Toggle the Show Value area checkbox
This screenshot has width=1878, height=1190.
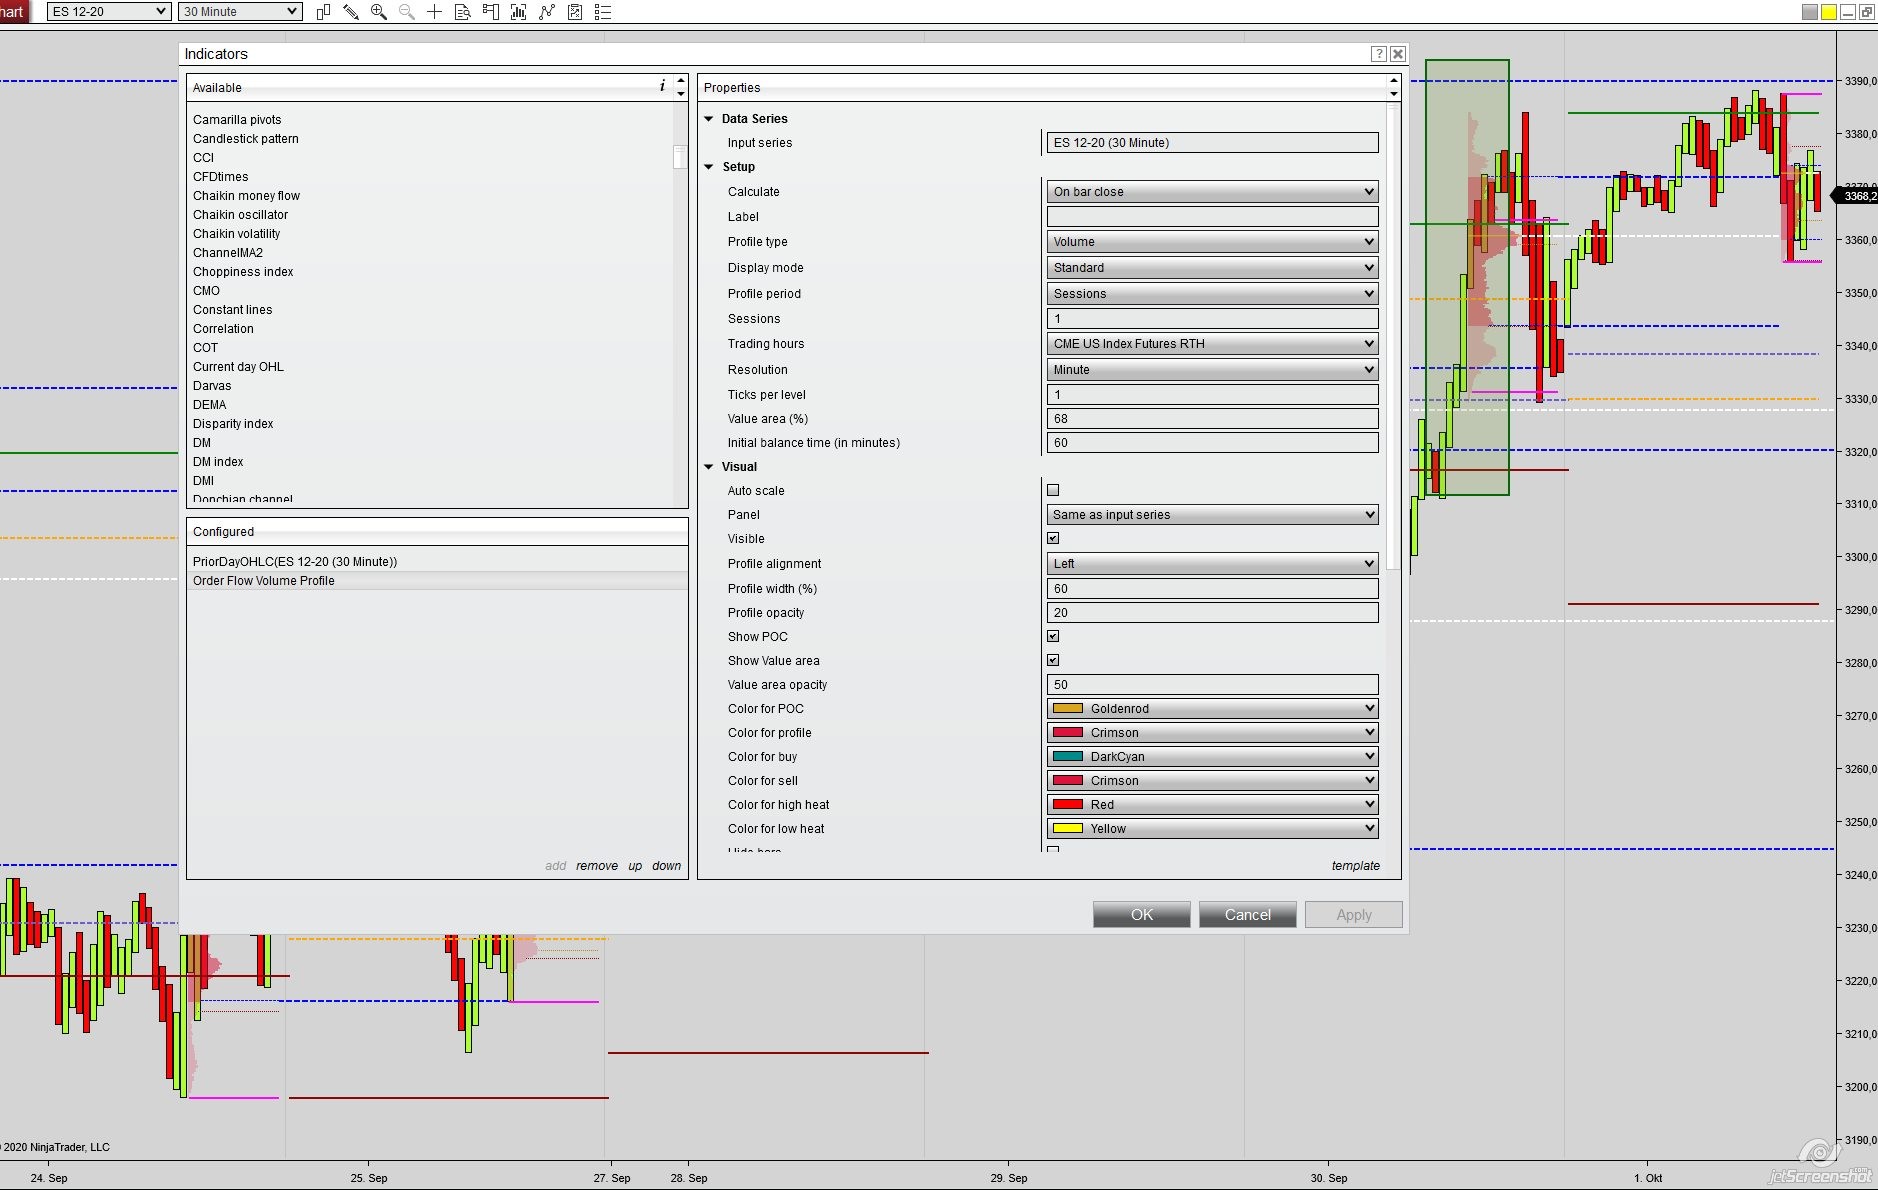(1053, 660)
